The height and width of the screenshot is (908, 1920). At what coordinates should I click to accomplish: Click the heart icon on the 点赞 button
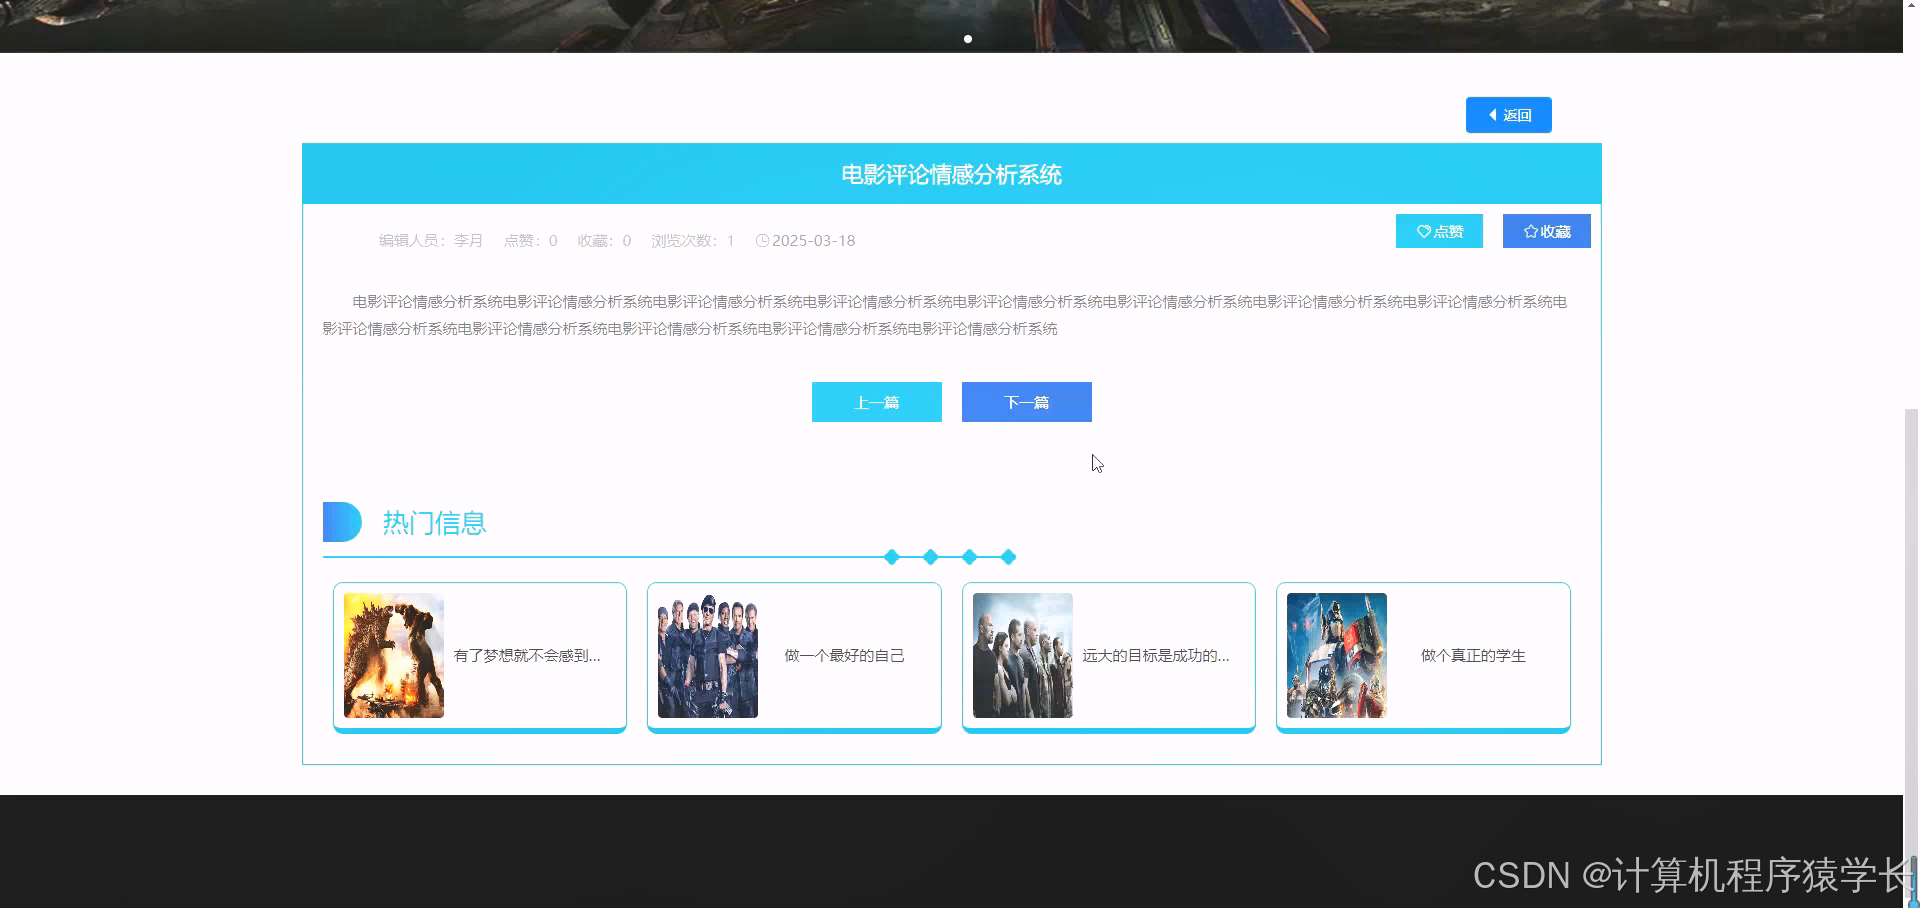(1424, 231)
